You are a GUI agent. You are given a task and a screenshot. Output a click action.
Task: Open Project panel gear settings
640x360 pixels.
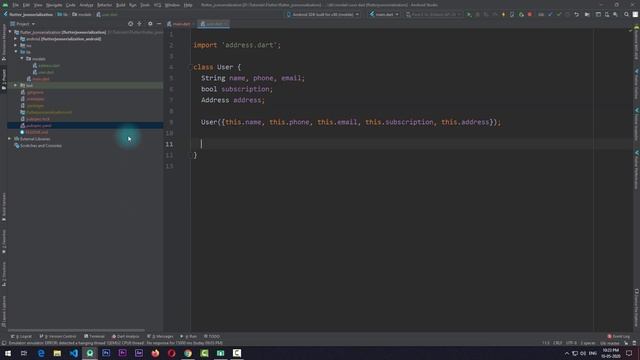coord(150,24)
